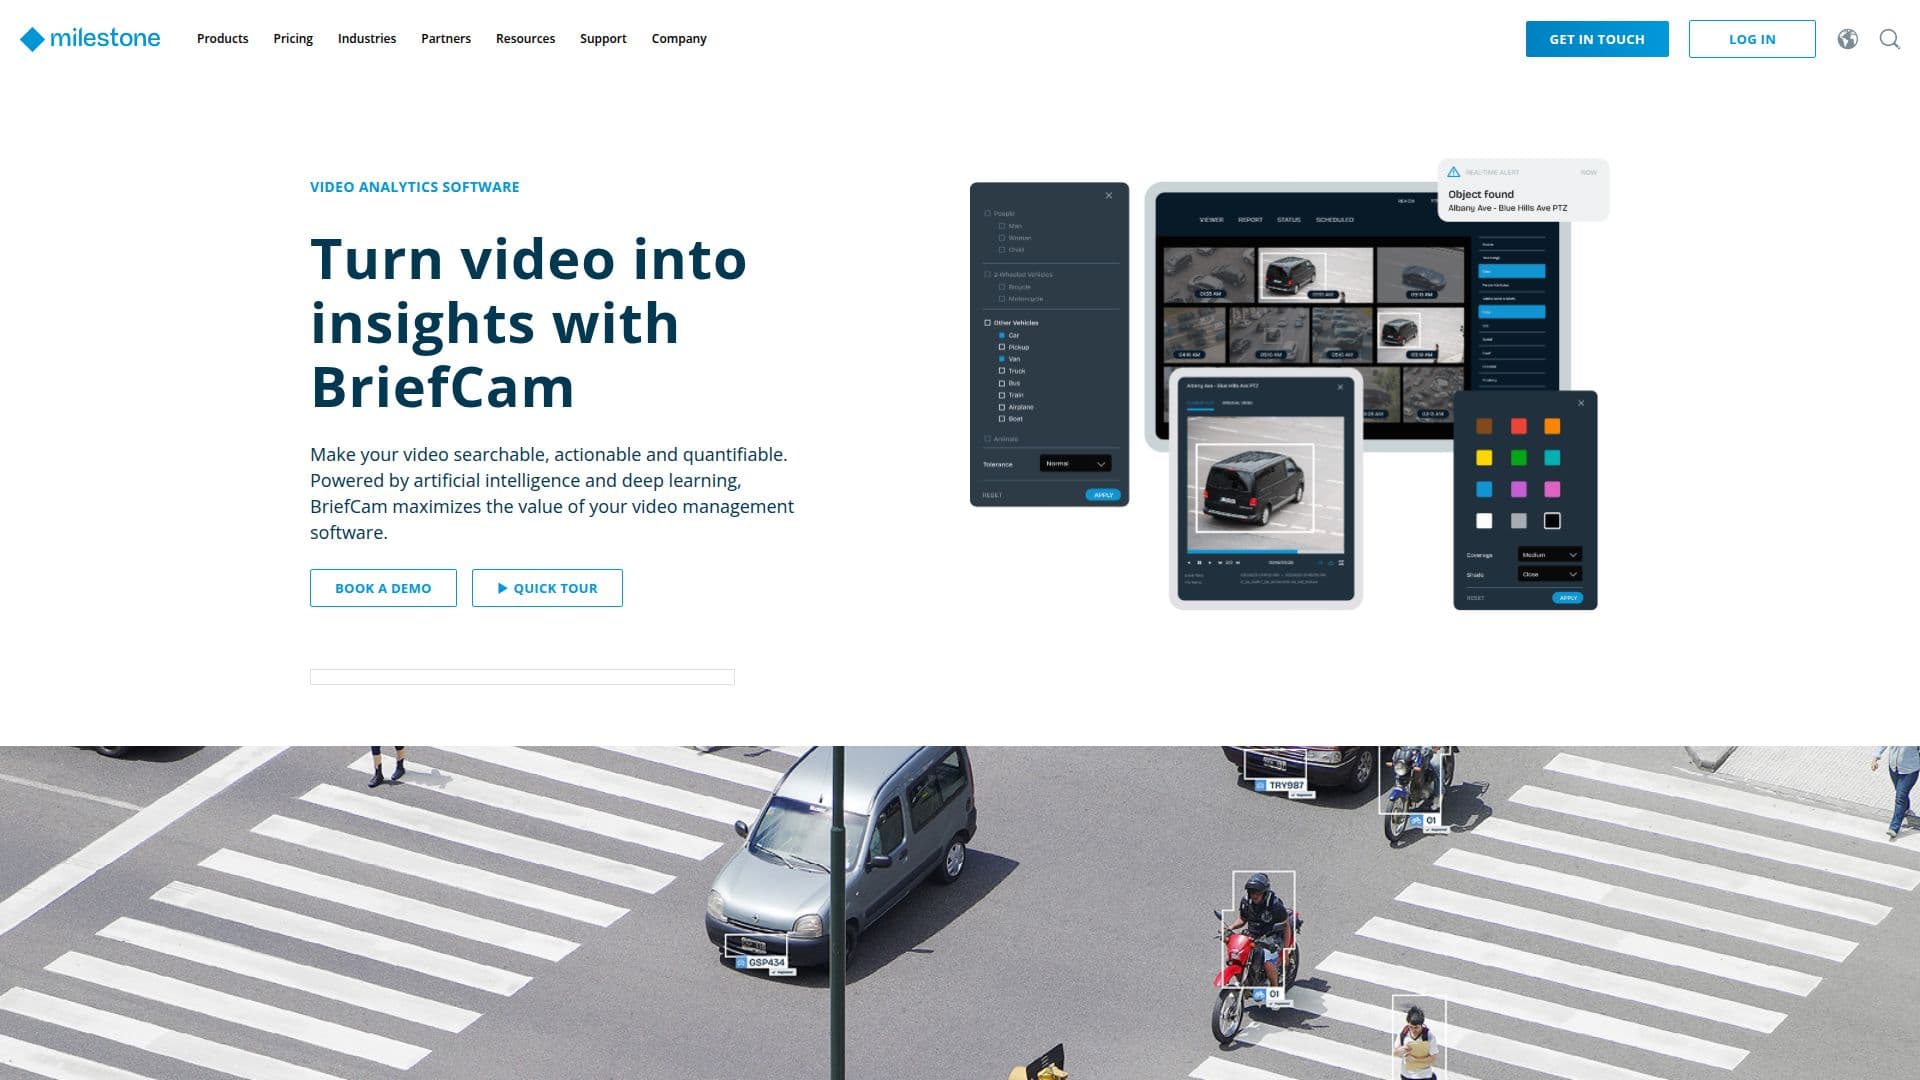
Task: Switch to the SCHEDULED tab in mockup
Action: [1335, 219]
